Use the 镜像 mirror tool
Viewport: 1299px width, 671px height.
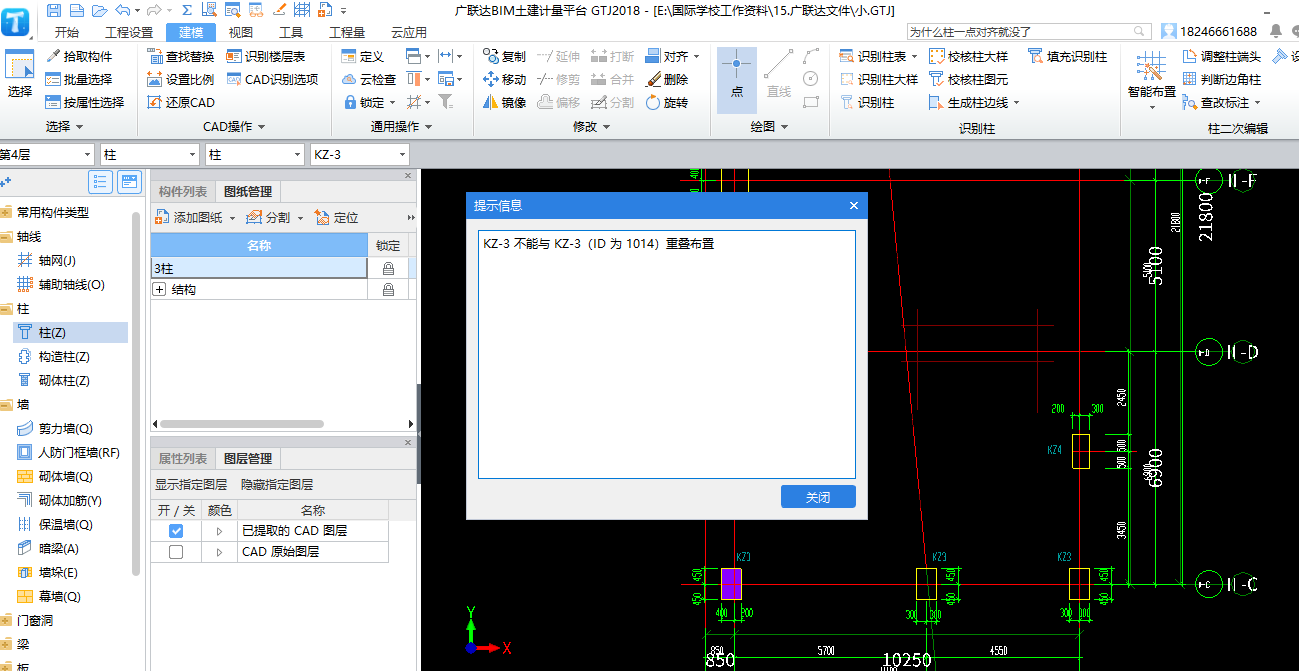click(504, 102)
